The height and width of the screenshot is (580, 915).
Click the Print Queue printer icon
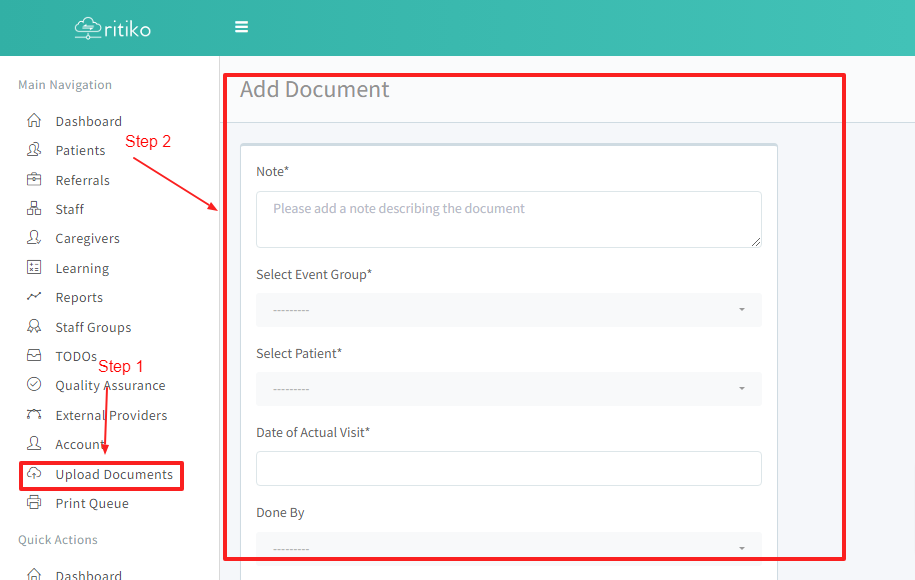tap(34, 503)
